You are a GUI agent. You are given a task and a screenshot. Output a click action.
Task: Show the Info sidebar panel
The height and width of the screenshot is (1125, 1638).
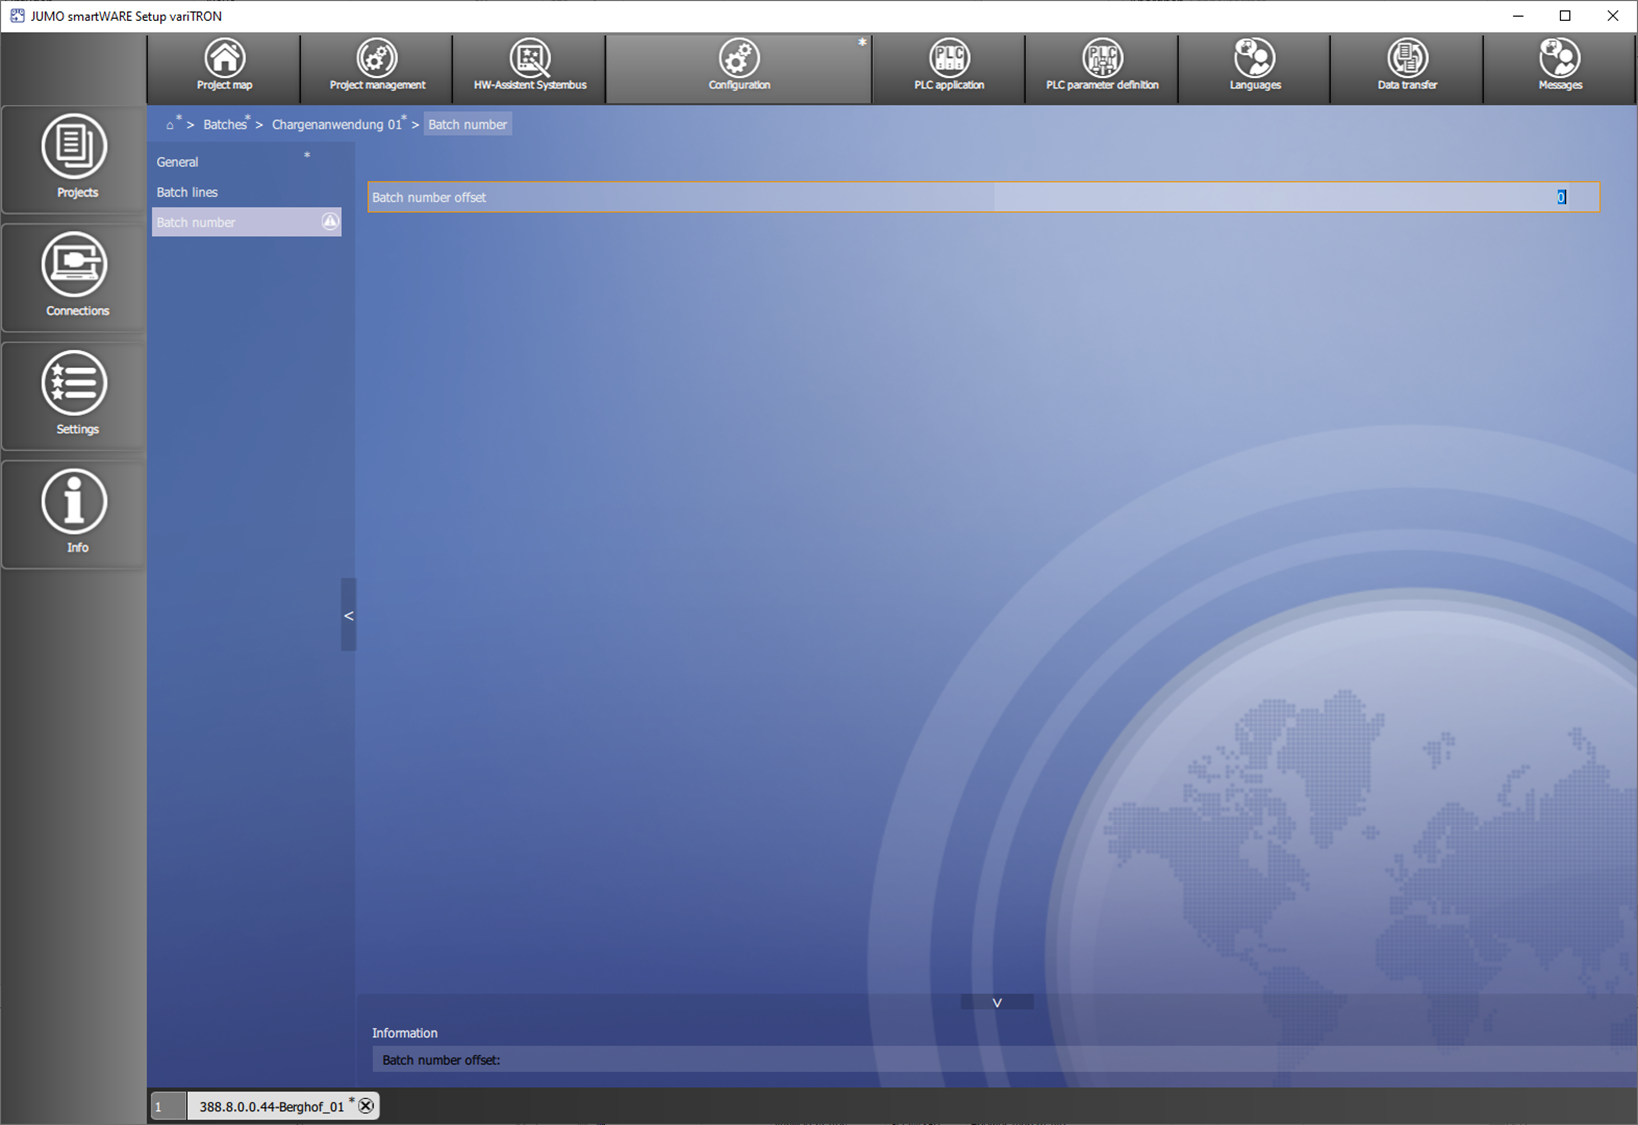pyautogui.click(x=75, y=513)
